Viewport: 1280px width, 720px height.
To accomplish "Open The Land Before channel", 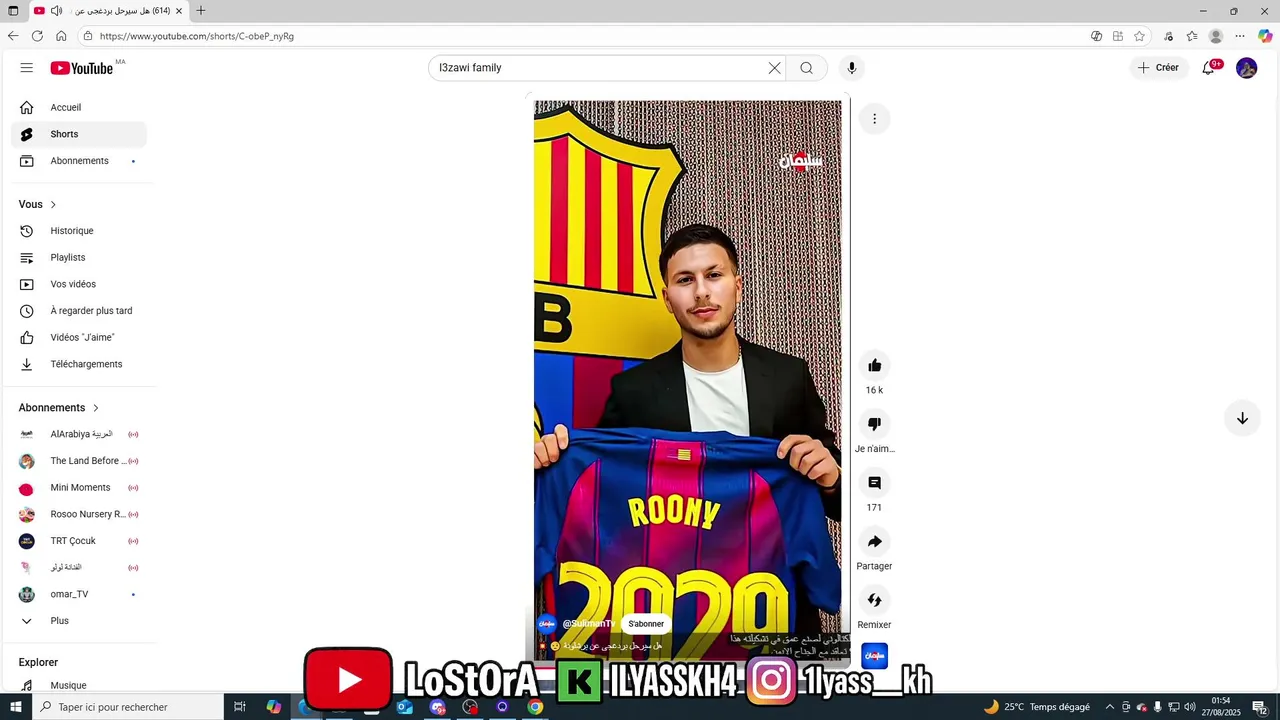I will pyautogui.click(x=79, y=461).
